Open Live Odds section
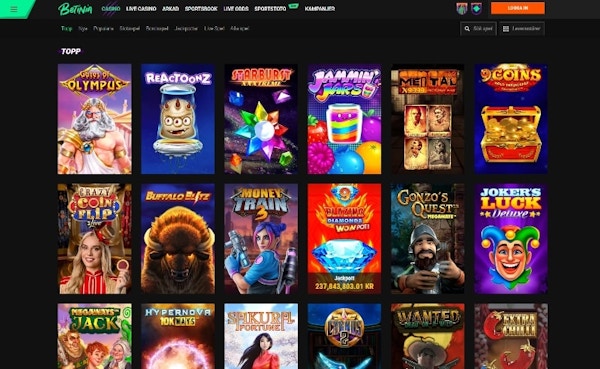600x369 pixels. tap(236, 8)
